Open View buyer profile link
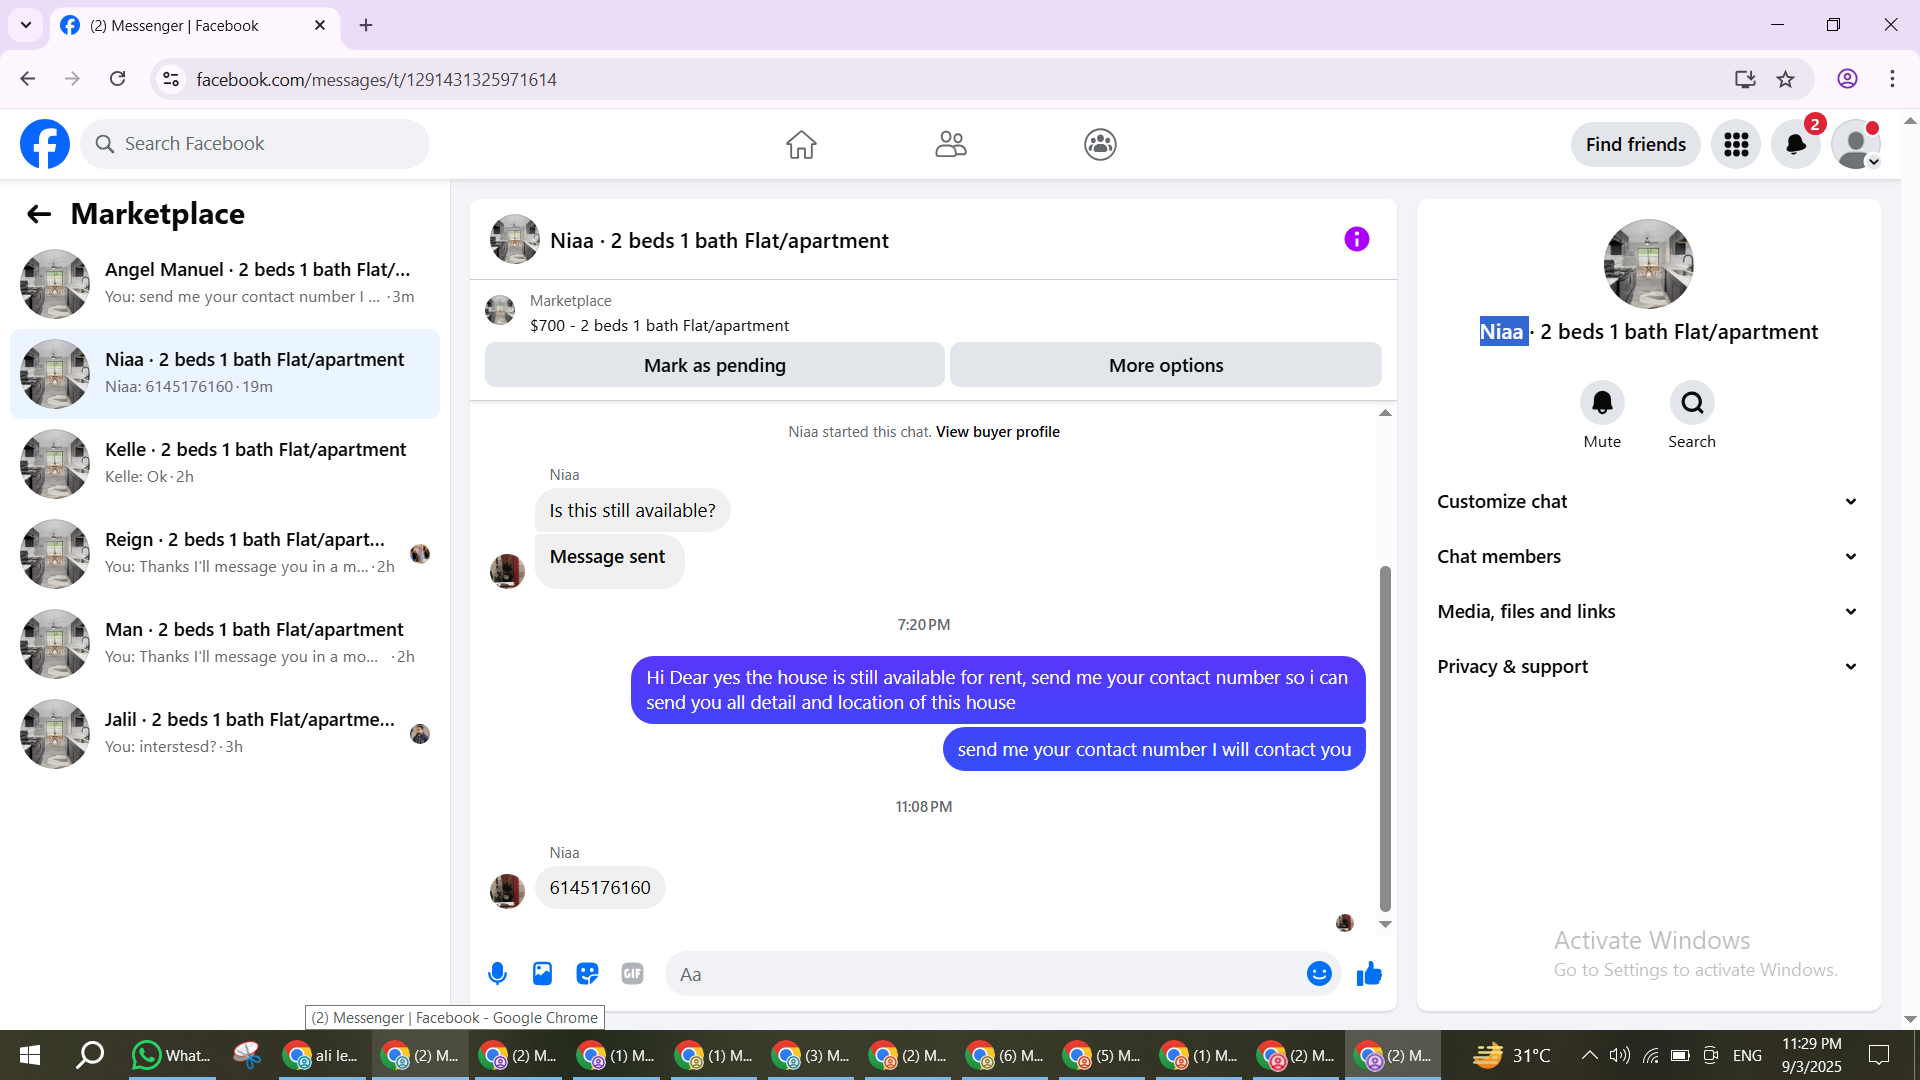Screen dimensions: 1920x1080 point(997,432)
